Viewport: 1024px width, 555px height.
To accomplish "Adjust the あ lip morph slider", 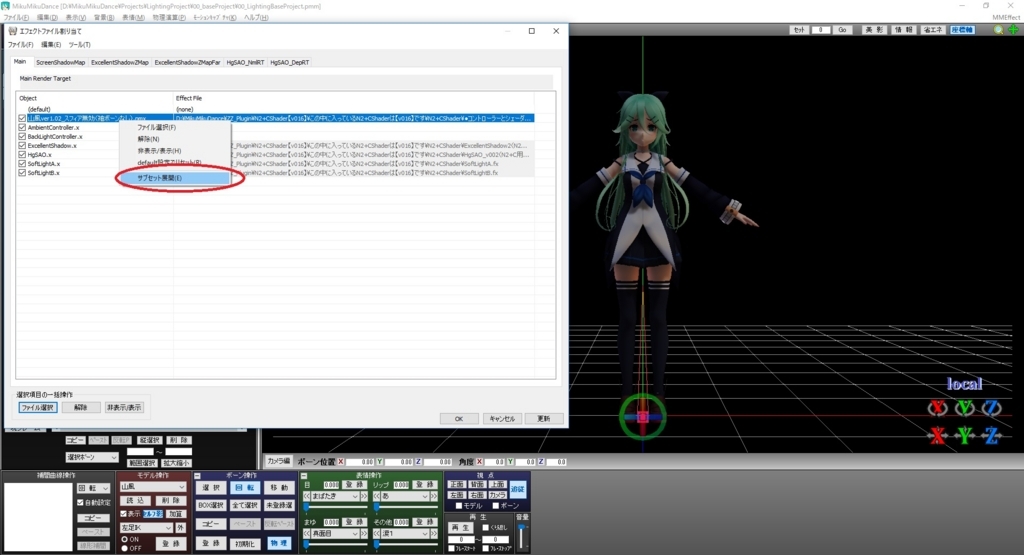I will pos(405,507).
